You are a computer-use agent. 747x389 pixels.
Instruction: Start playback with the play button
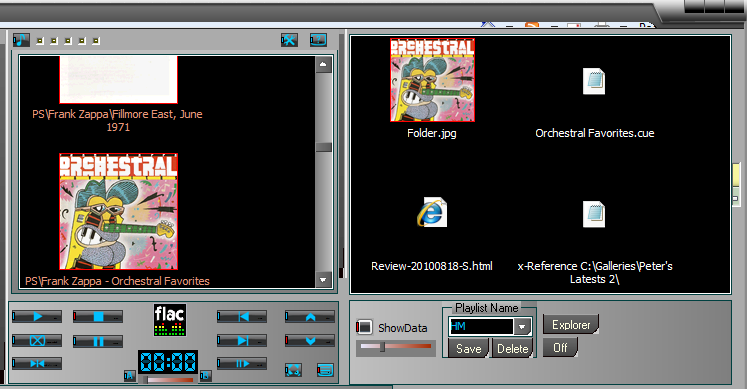(x=37, y=316)
